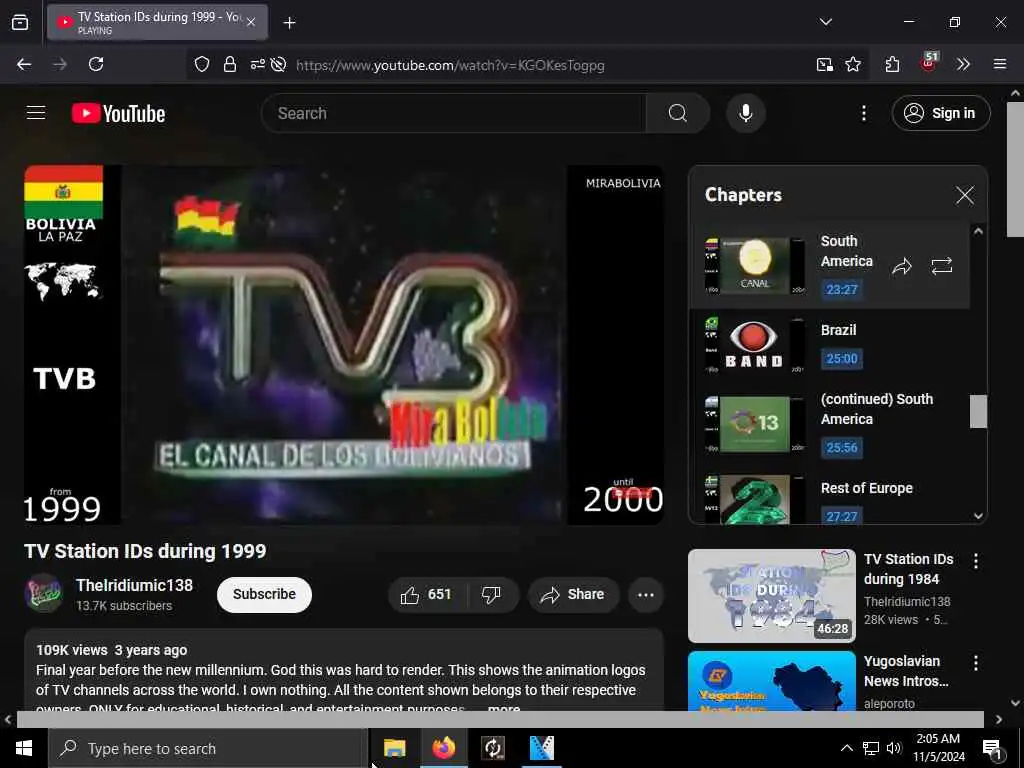Bookmark this page with the star
The height and width of the screenshot is (768, 1024).
(852, 64)
